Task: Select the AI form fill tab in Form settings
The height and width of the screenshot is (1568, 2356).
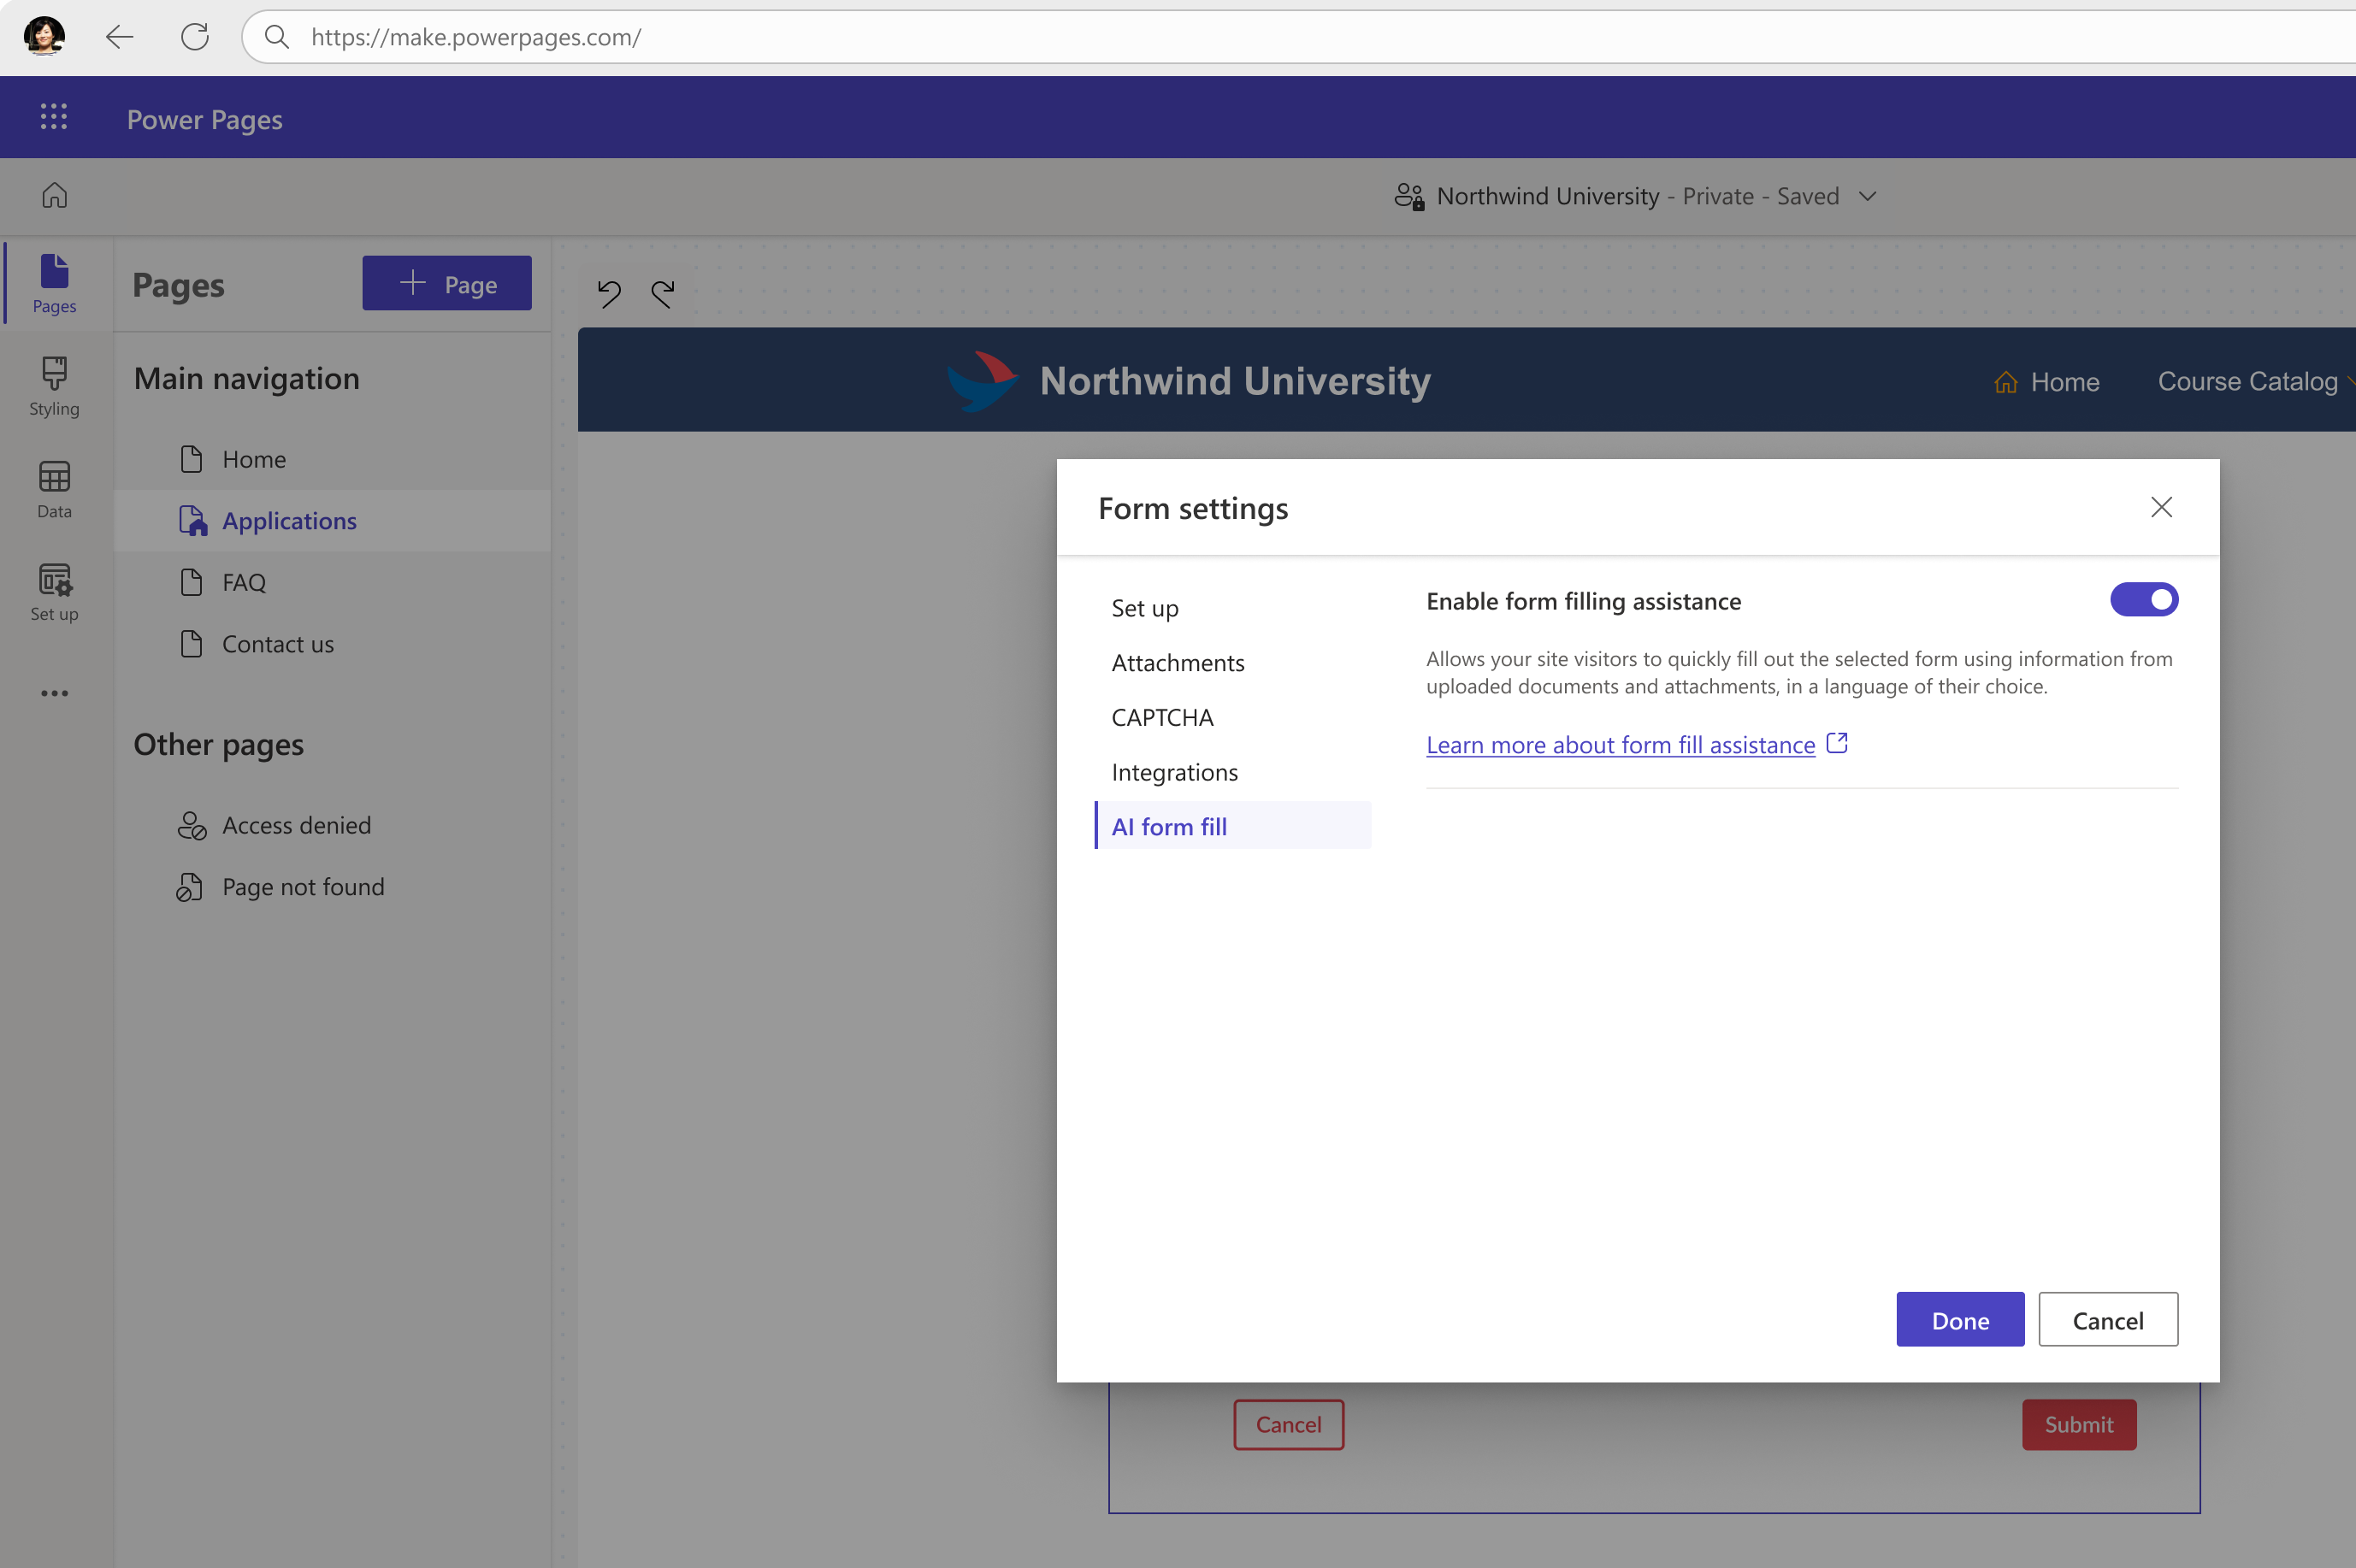Action: [1169, 824]
